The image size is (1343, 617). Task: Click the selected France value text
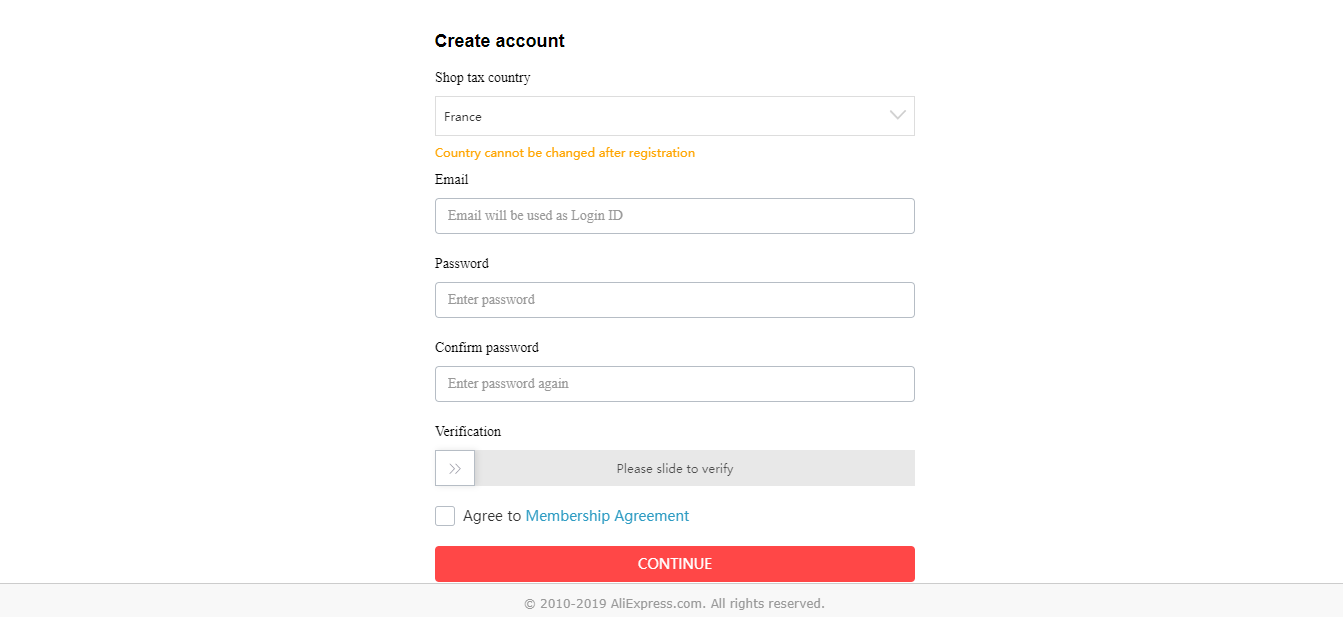coord(463,117)
